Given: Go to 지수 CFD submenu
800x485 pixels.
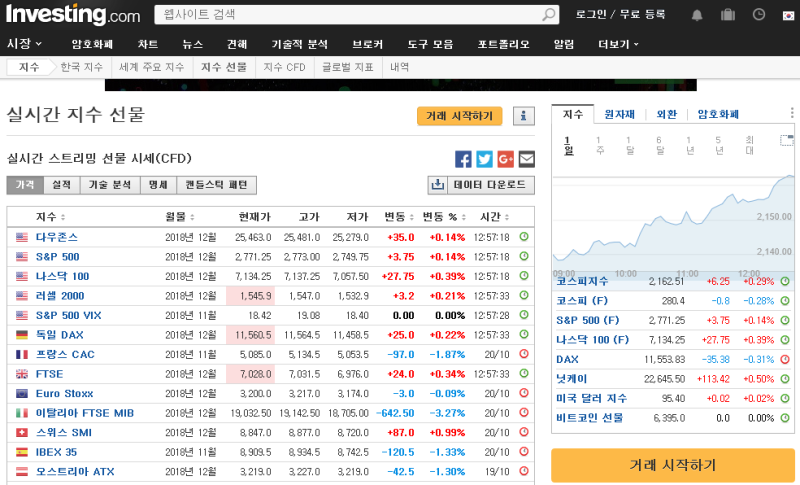Looking at the screenshot, I should 284,67.
